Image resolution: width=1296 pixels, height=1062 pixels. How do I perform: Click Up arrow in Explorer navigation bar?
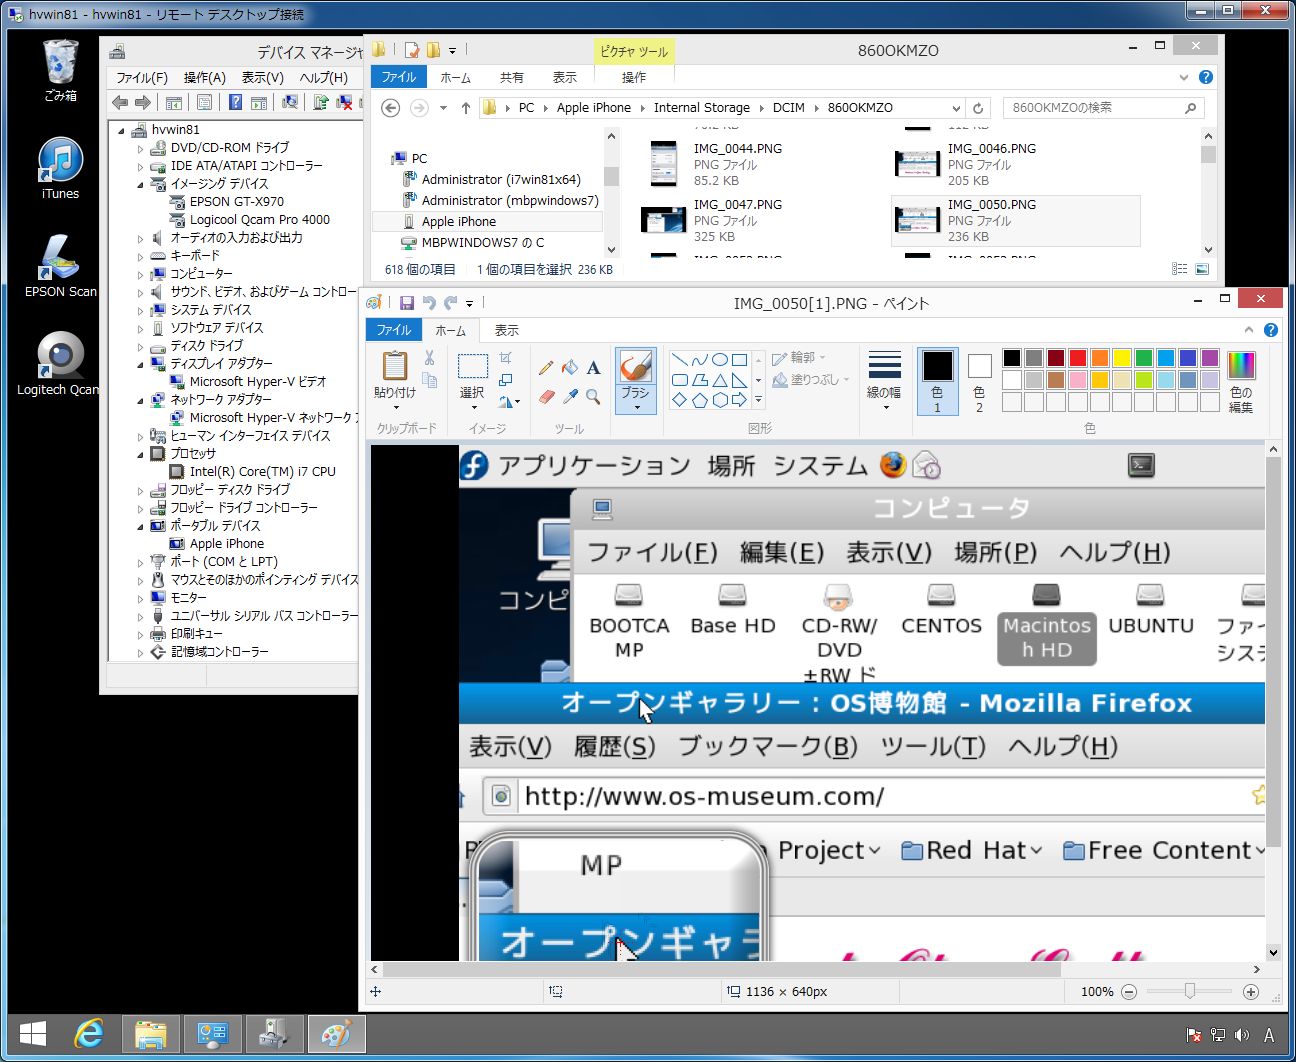click(x=466, y=108)
